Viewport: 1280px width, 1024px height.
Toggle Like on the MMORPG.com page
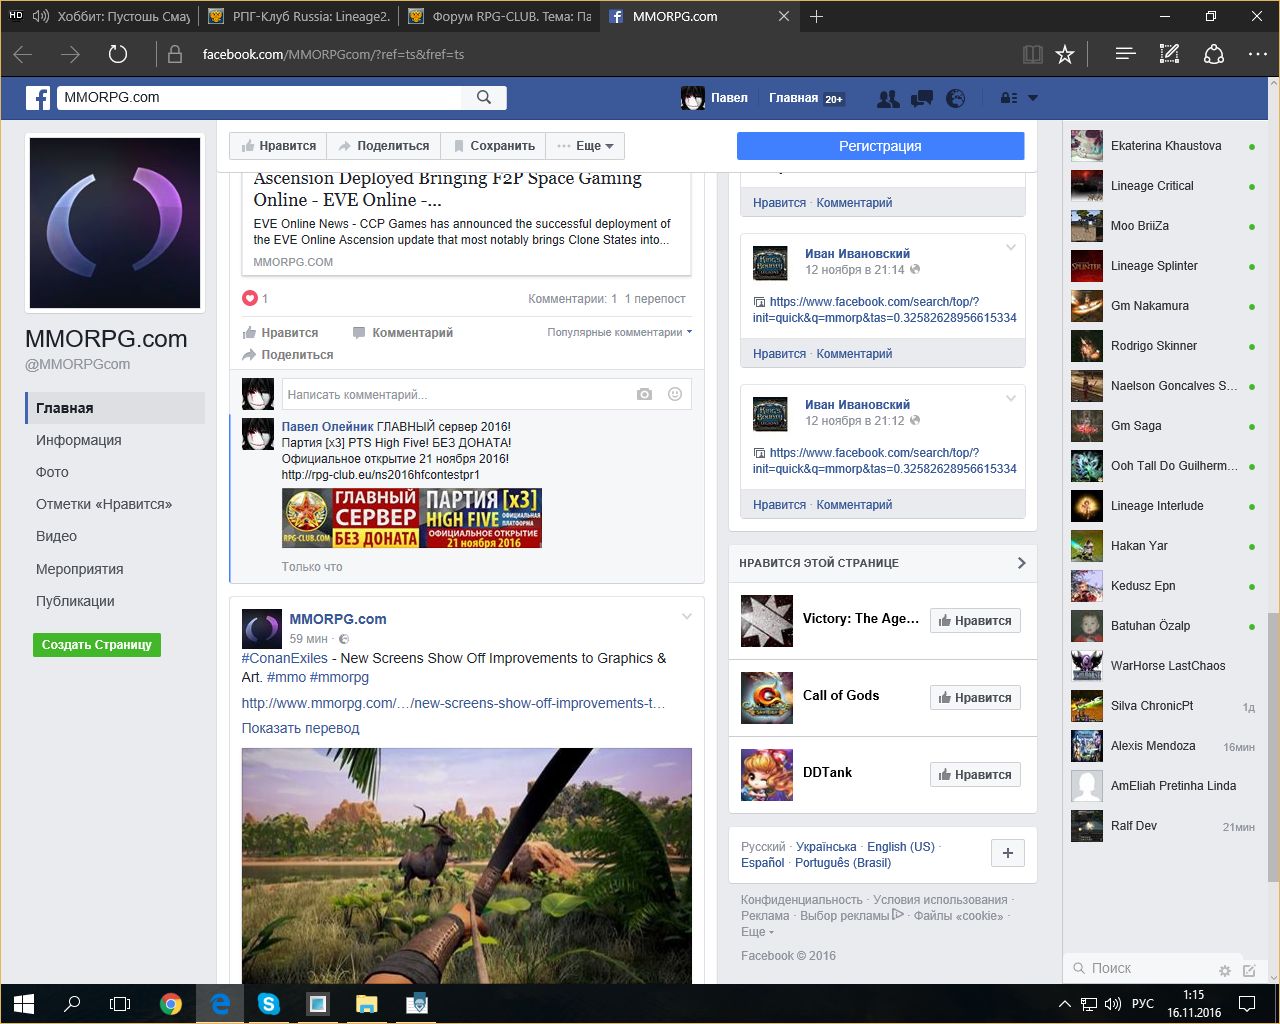(278, 146)
